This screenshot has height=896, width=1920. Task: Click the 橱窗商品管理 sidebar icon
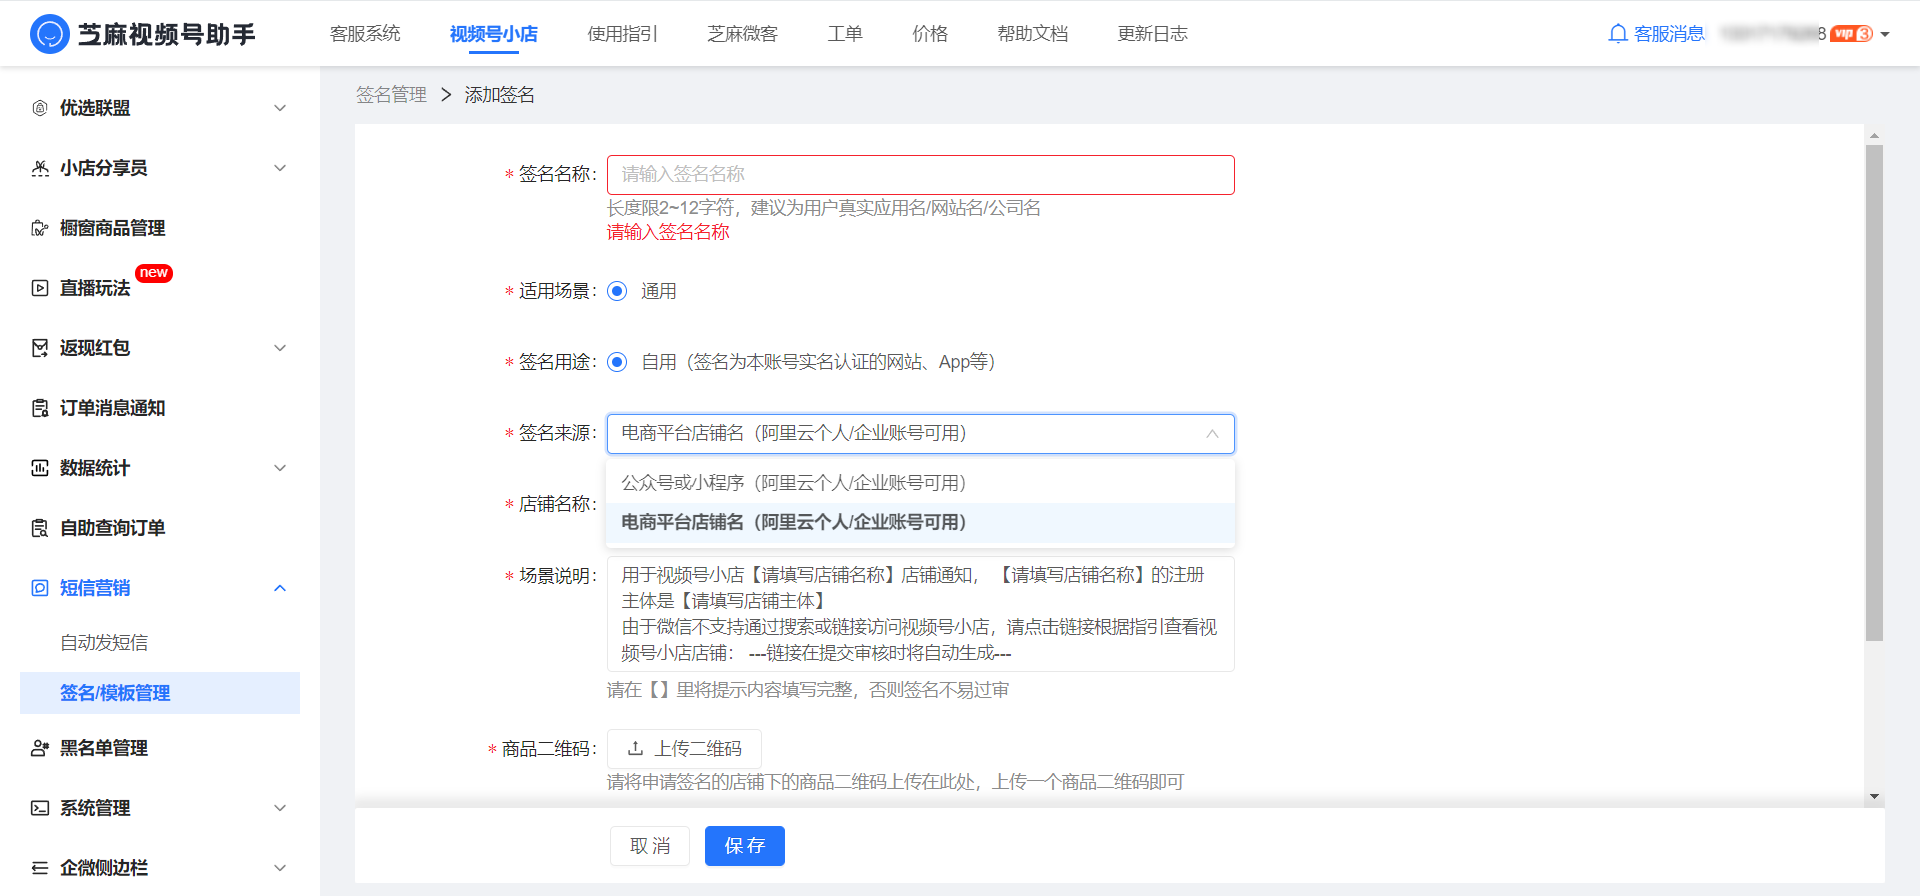click(x=40, y=228)
